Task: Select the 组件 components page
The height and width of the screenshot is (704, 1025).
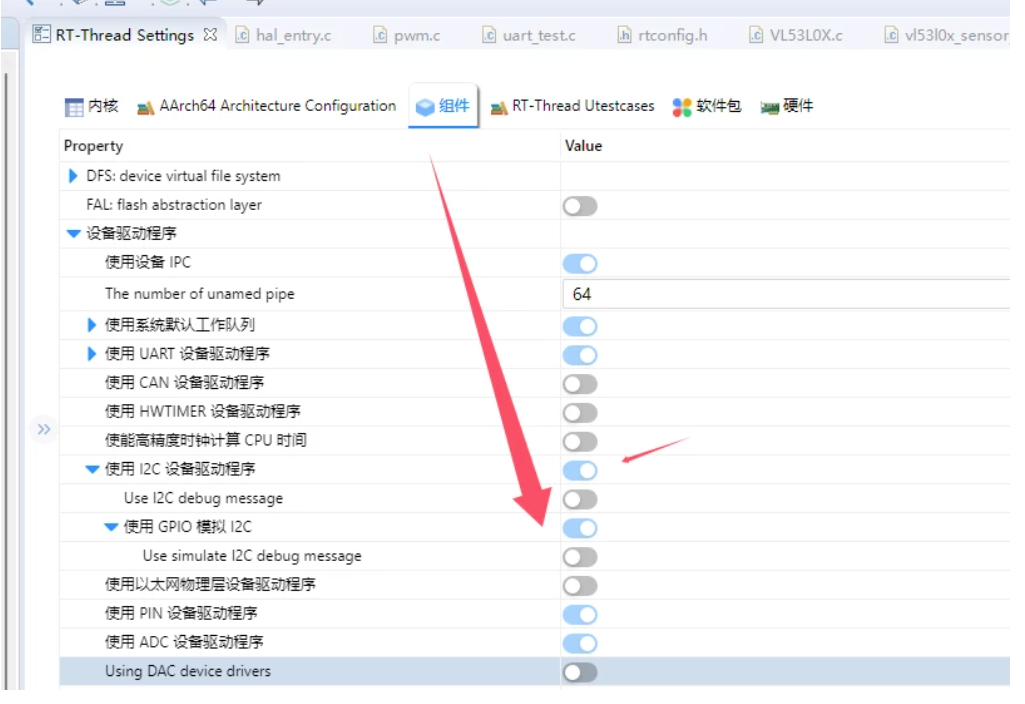Action: click(443, 106)
